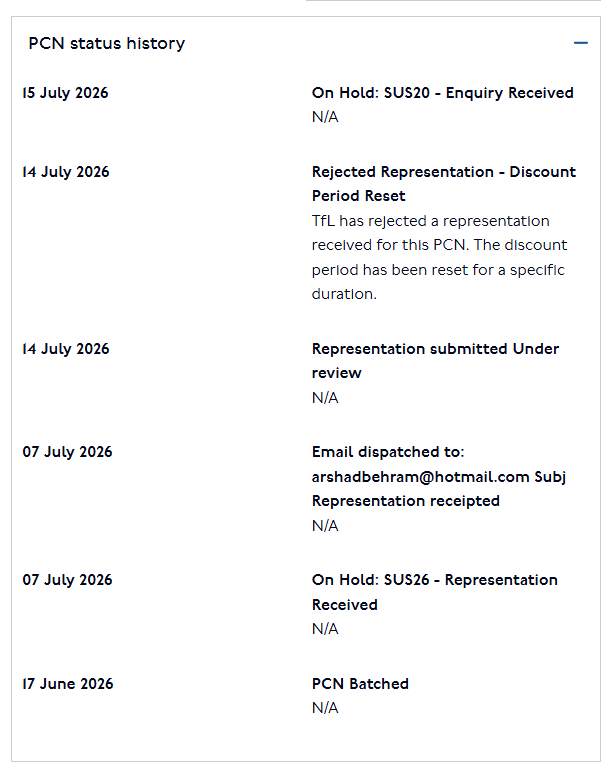Select Representation submitted Under review status

435,361
